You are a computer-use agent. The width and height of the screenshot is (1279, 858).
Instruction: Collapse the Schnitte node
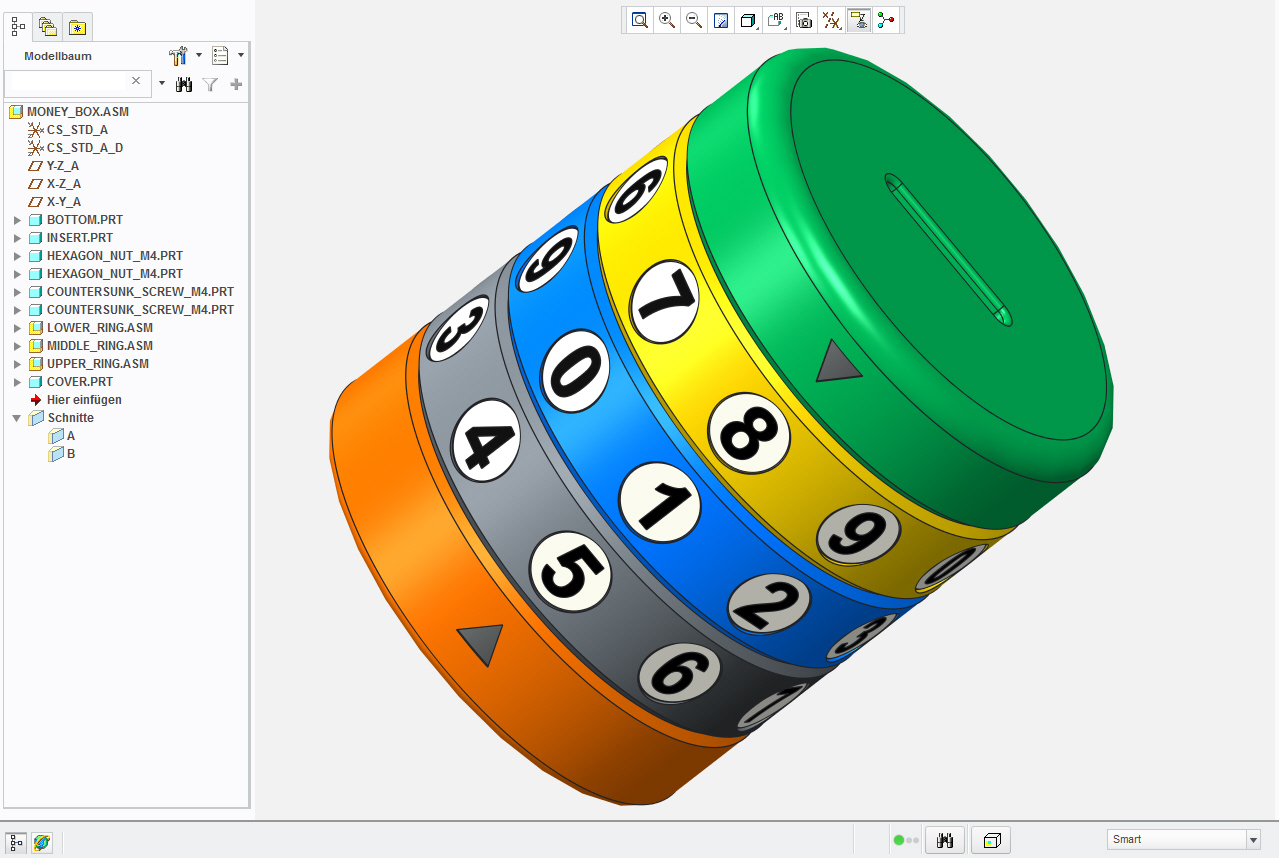coord(17,418)
